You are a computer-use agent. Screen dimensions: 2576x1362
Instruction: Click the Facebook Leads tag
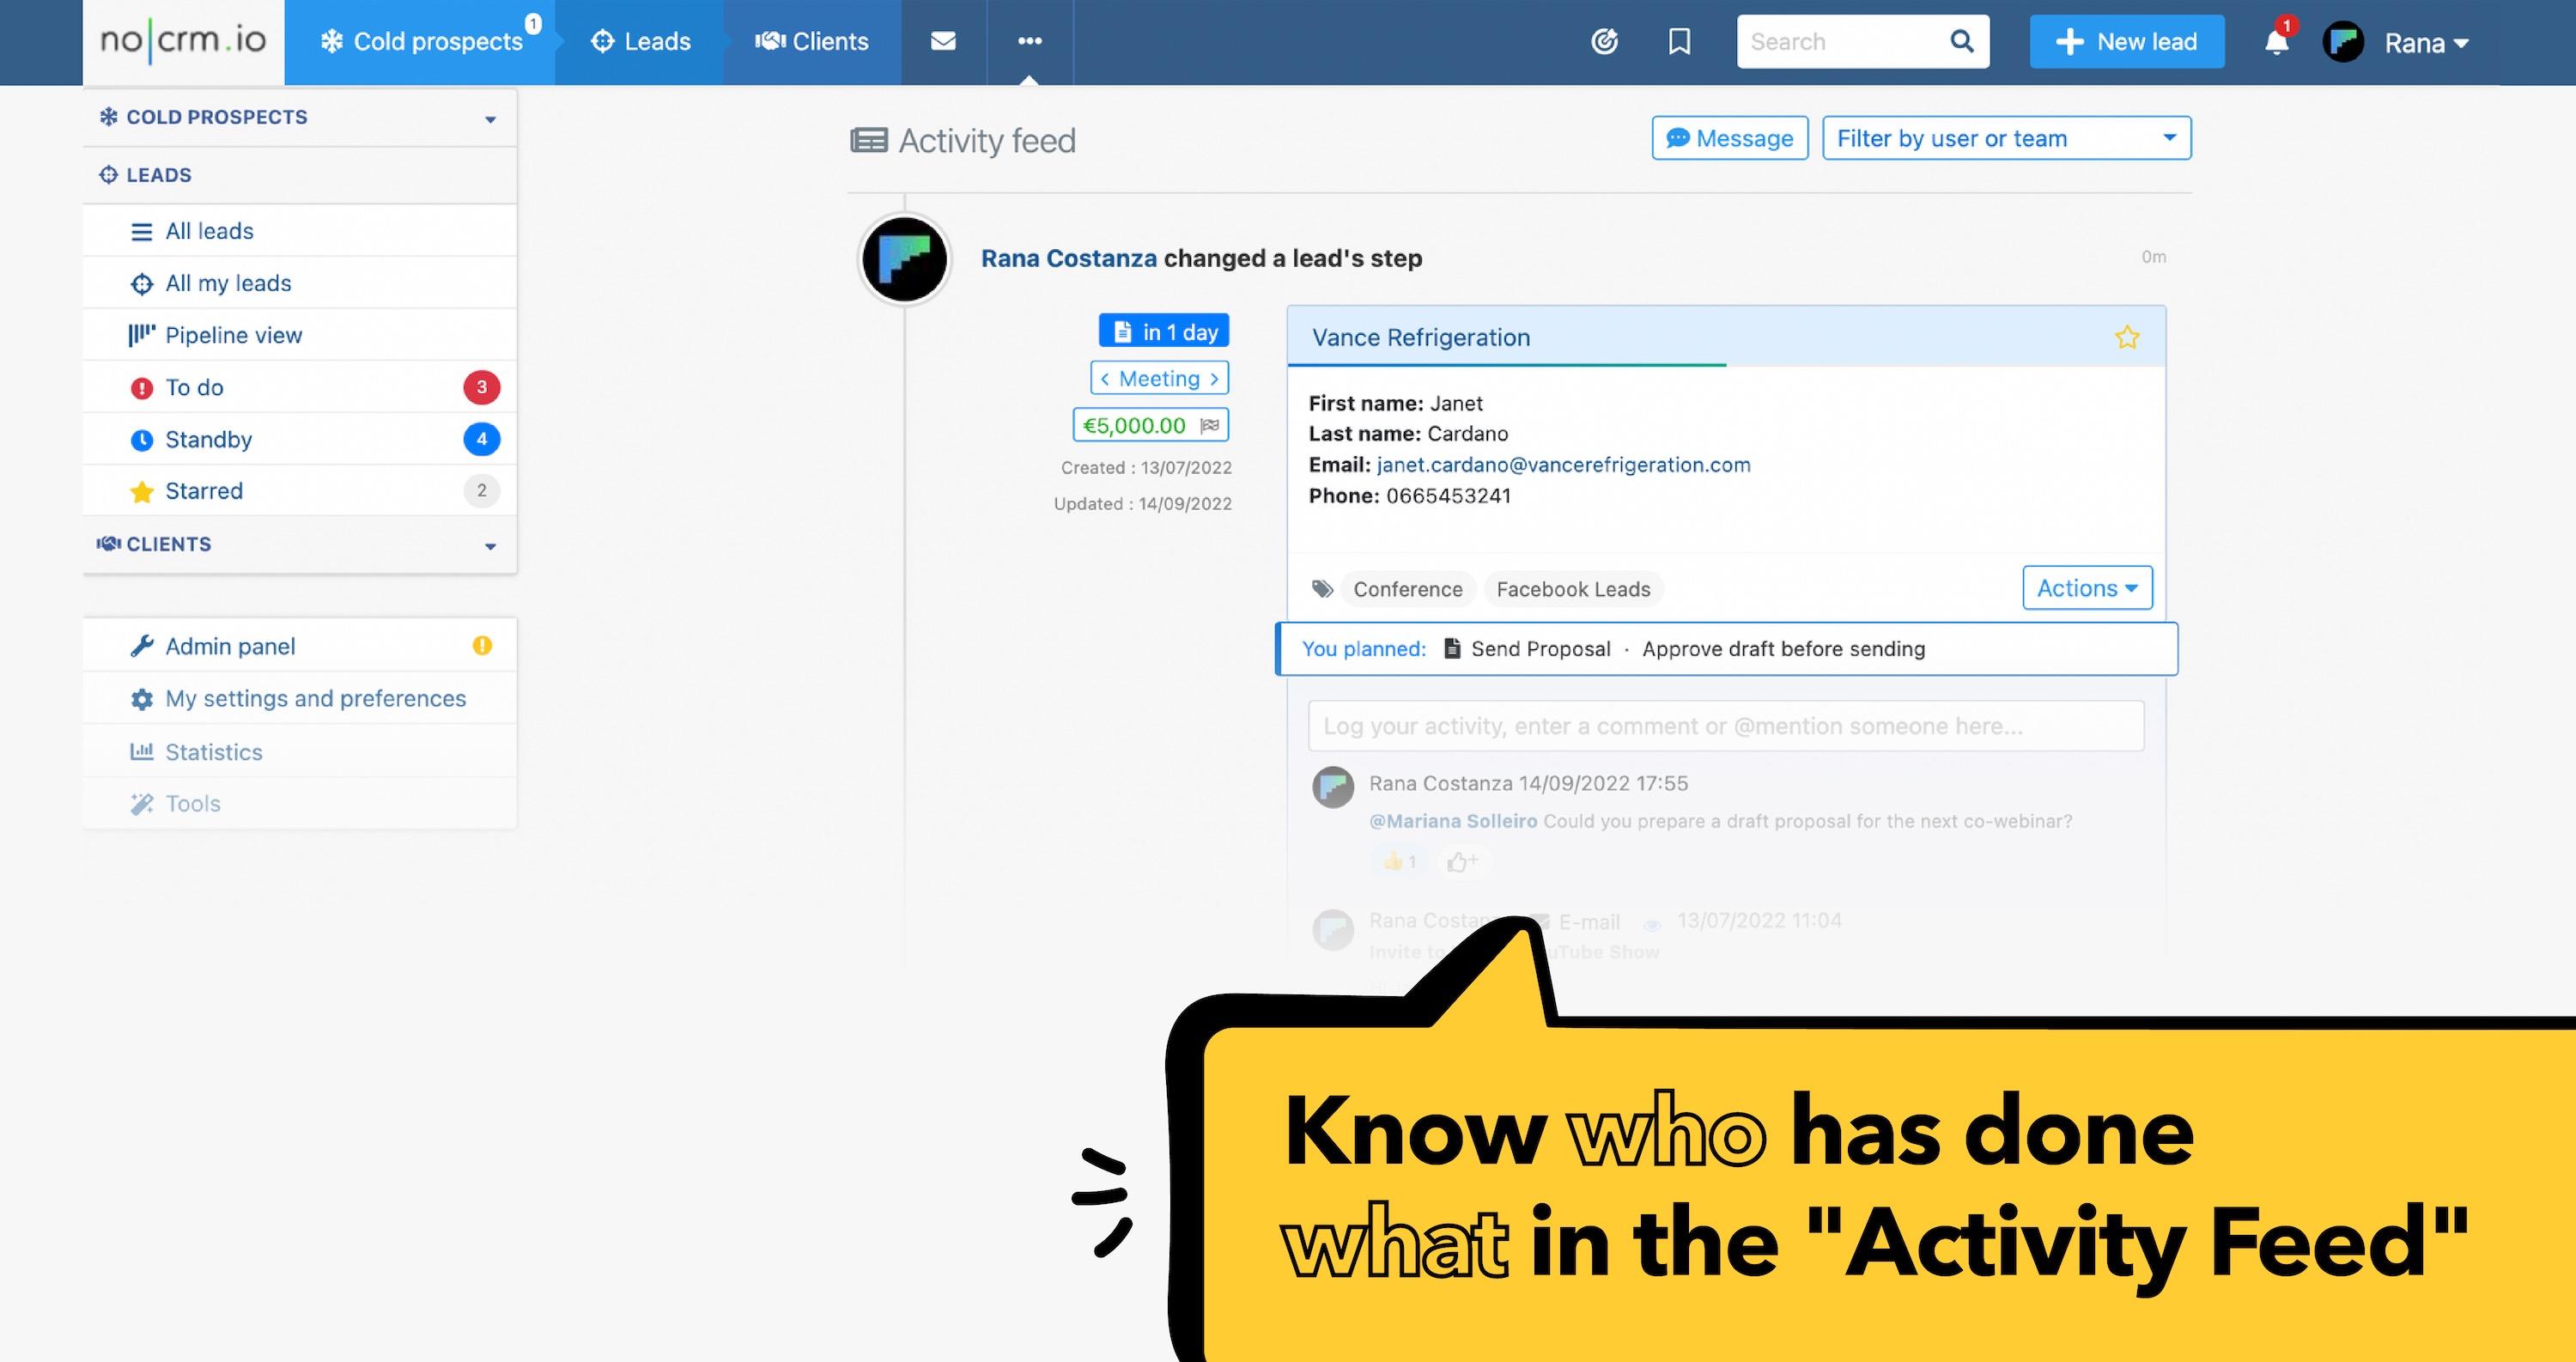coord(1573,589)
